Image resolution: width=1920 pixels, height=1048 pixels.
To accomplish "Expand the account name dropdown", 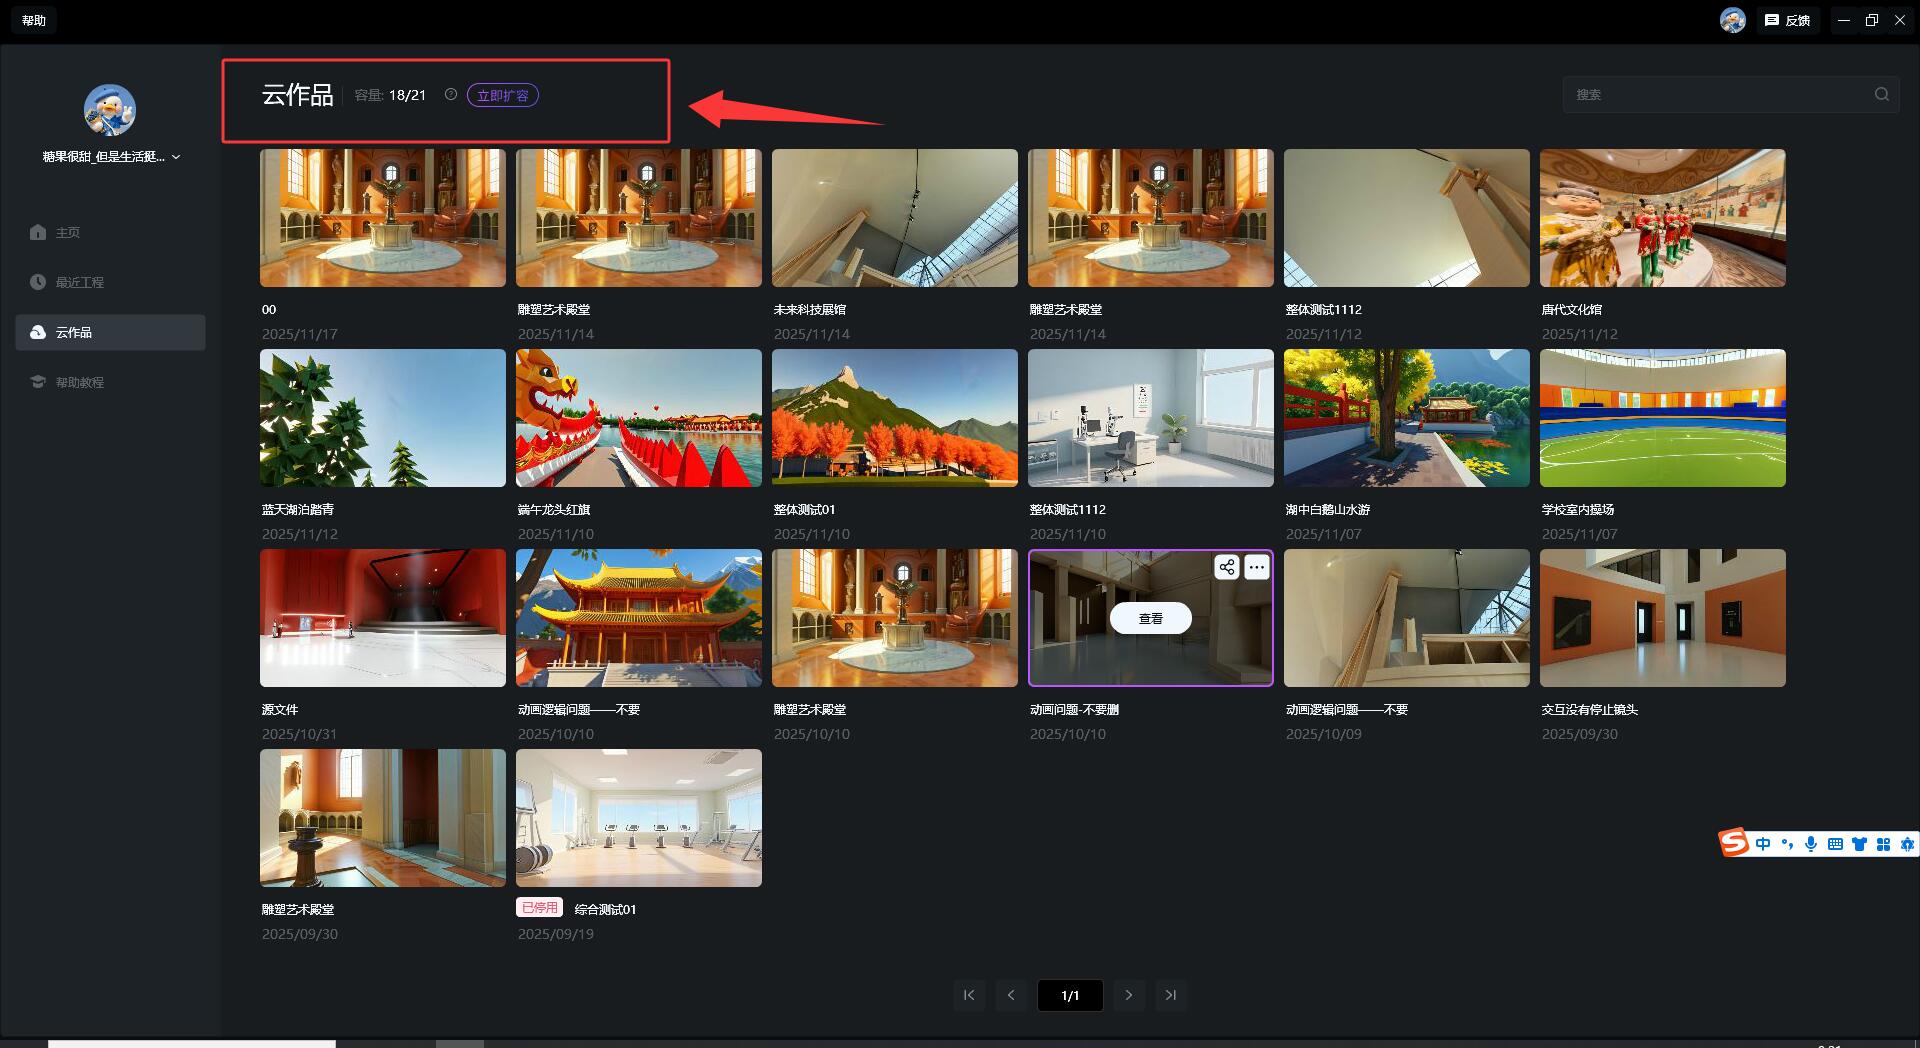I will pyautogui.click(x=176, y=157).
